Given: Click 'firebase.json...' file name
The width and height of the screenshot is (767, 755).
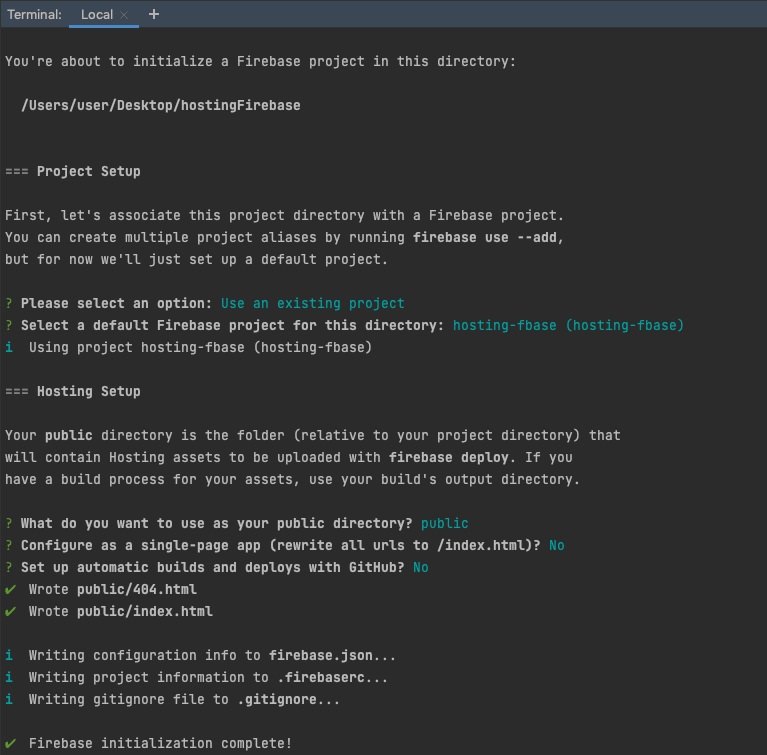Looking at the screenshot, I should tap(332, 656).
